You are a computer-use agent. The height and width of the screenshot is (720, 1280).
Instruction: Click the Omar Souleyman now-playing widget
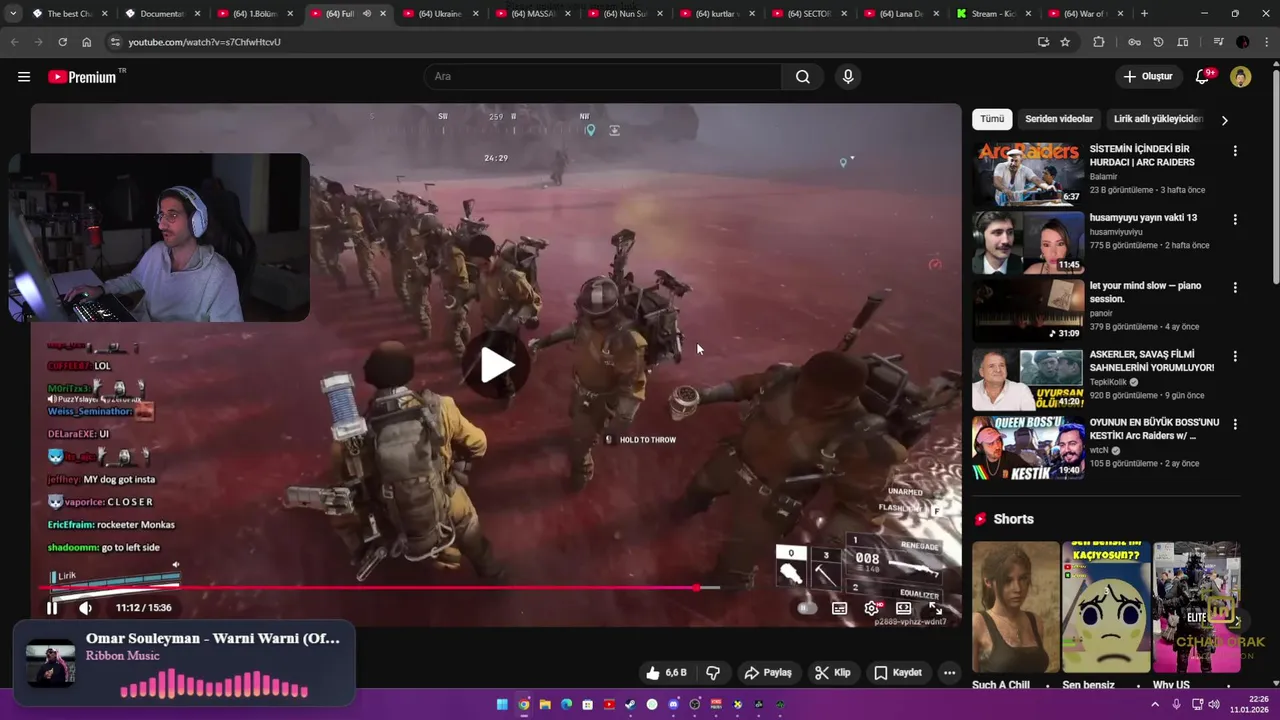184,663
